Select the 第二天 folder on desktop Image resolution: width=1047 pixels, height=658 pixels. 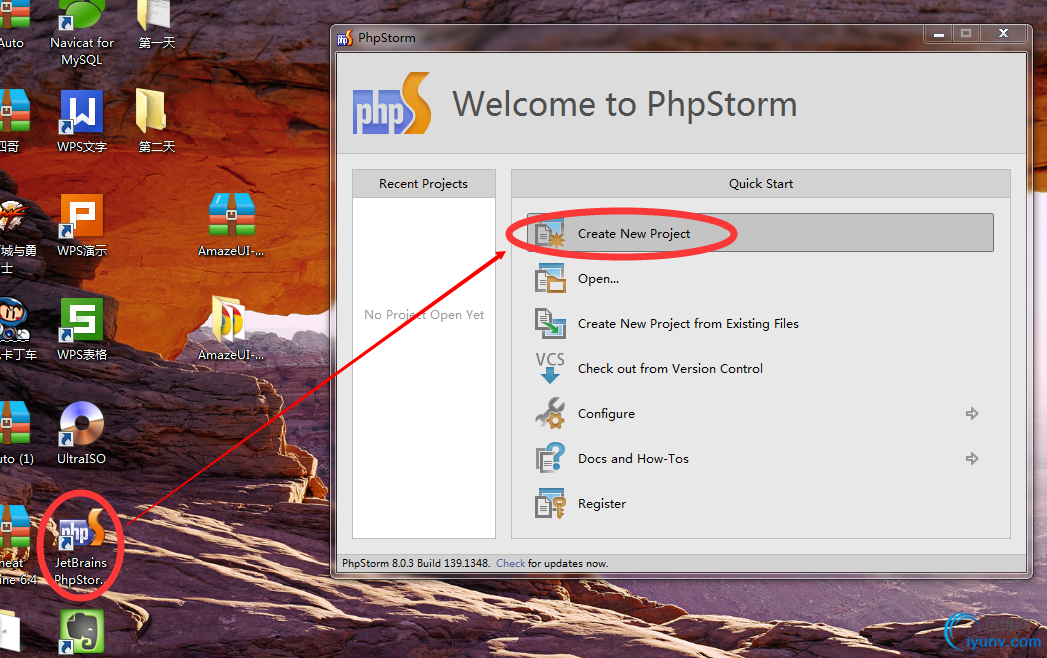[156, 121]
